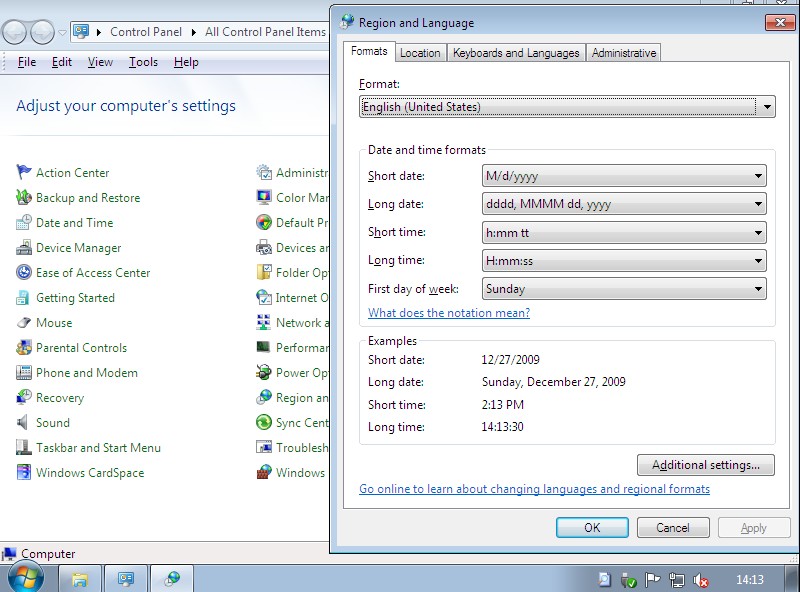Open the Recovery icon
Image resolution: width=800 pixels, height=592 pixels.
pyautogui.click(x=23, y=398)
